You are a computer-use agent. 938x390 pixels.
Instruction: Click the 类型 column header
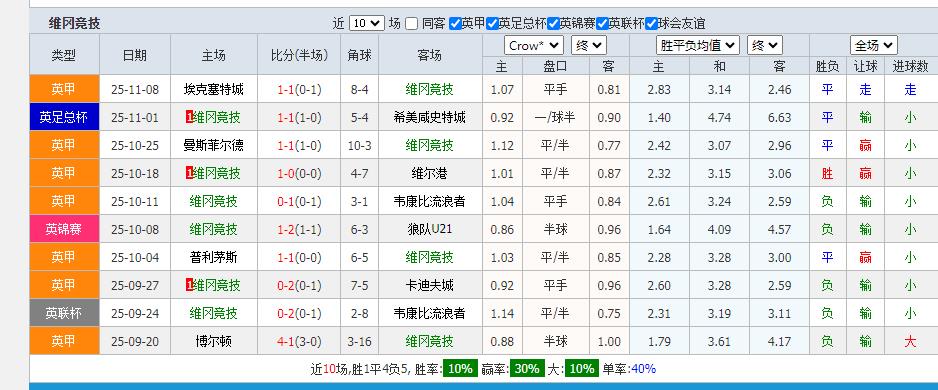pyautogui.click(x=63, y=55)
